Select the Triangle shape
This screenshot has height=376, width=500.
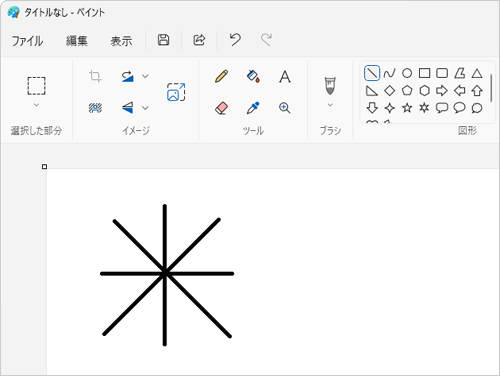click(x=477, y=73)
